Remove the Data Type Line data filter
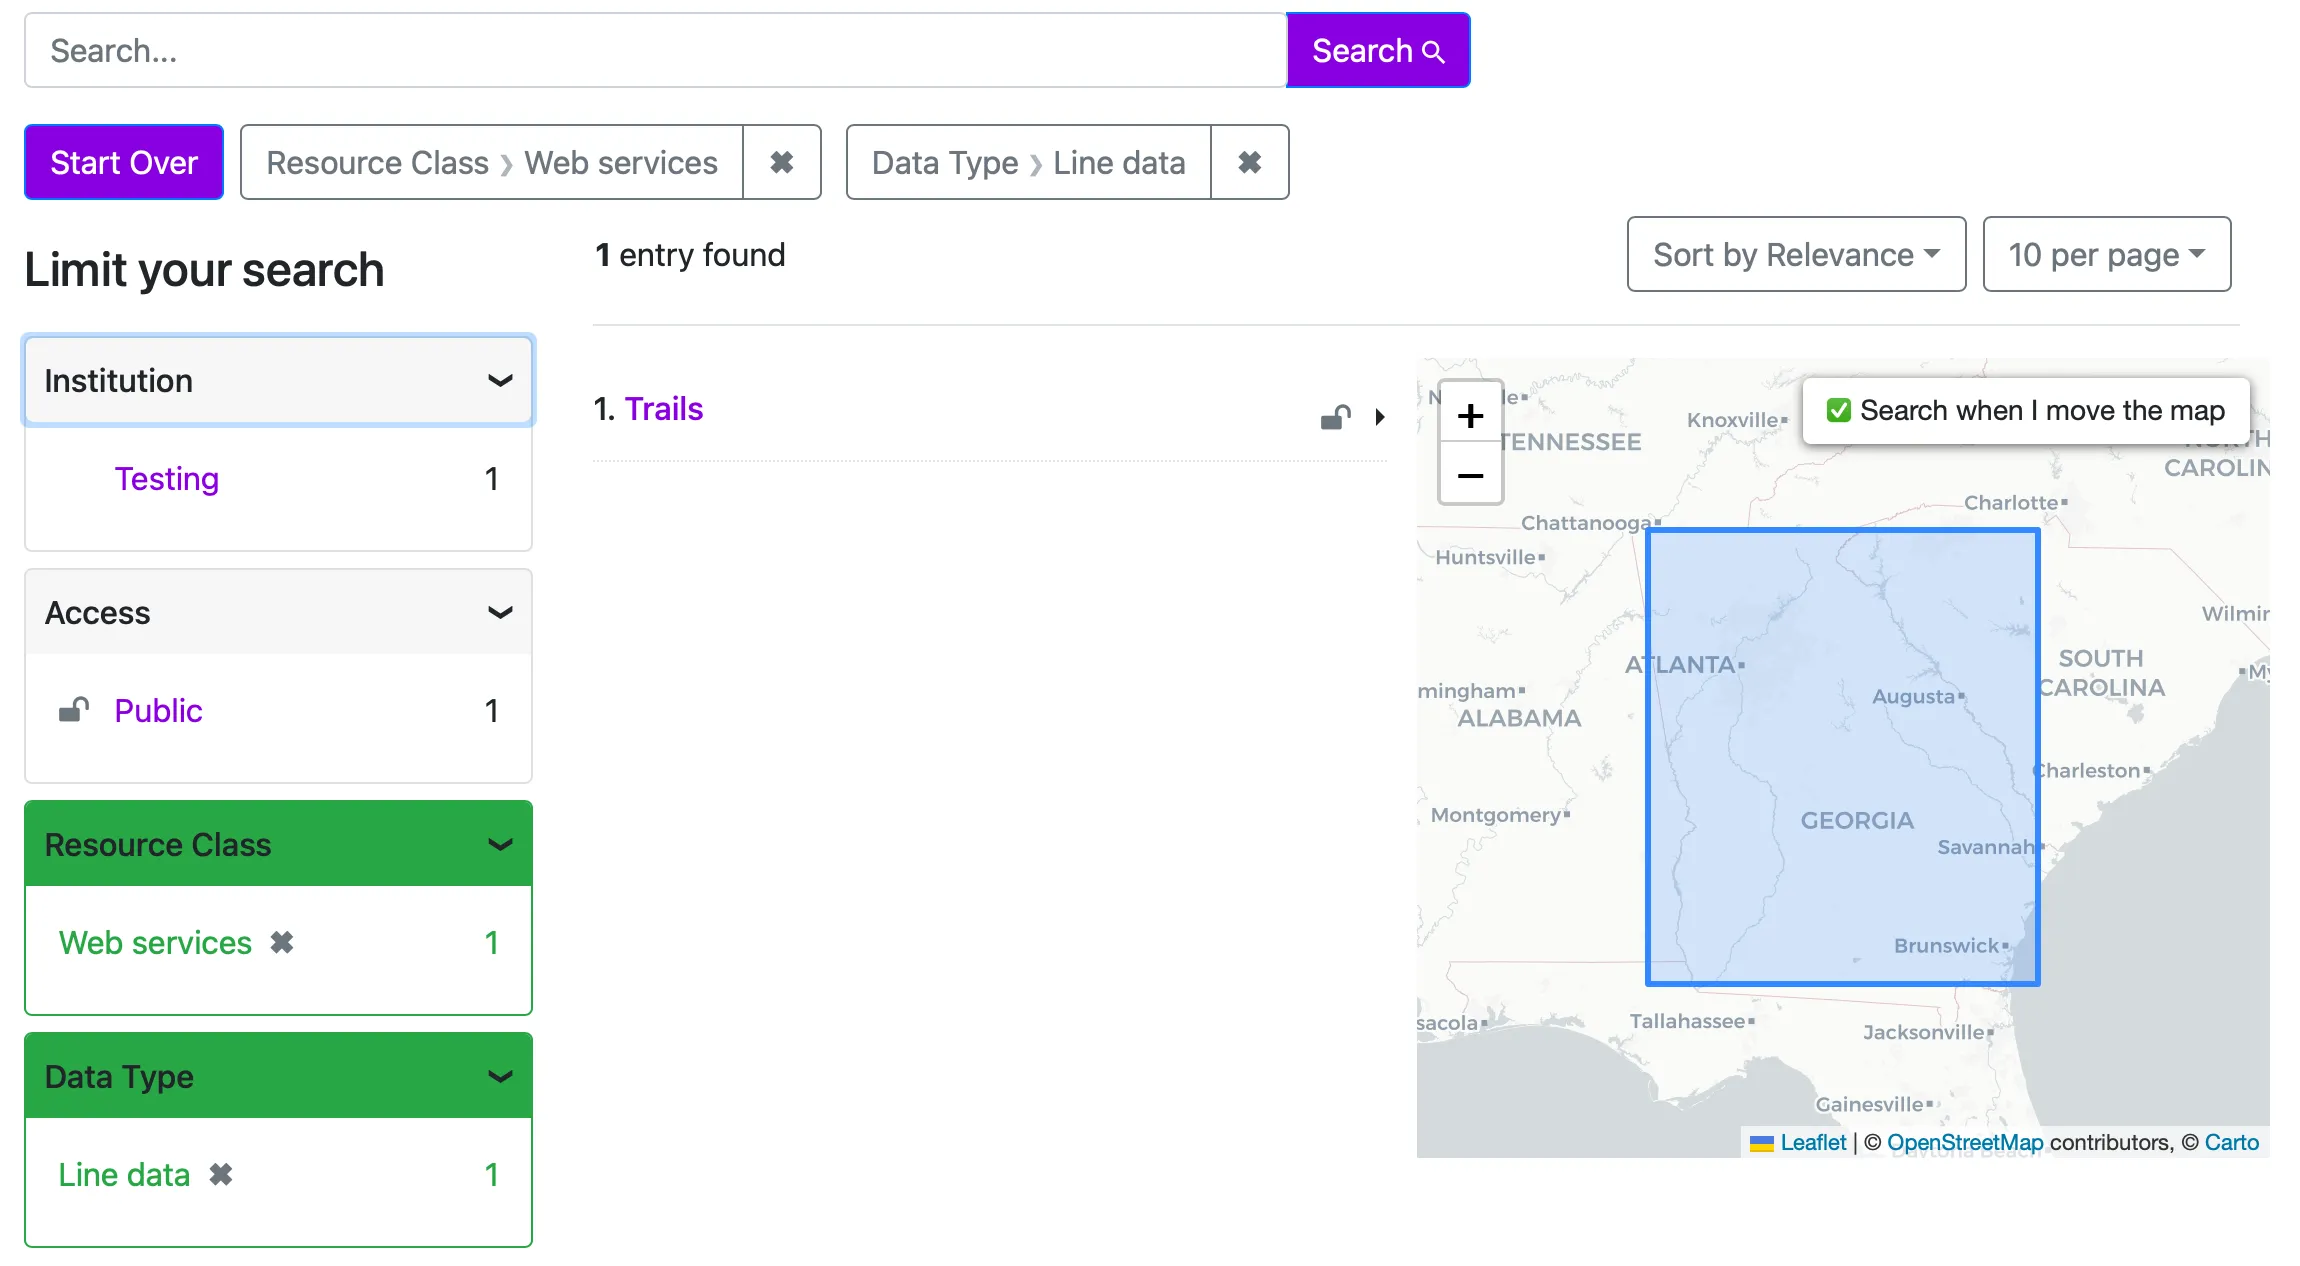The image size is (2300, 1266). (x=1249, y=162)
